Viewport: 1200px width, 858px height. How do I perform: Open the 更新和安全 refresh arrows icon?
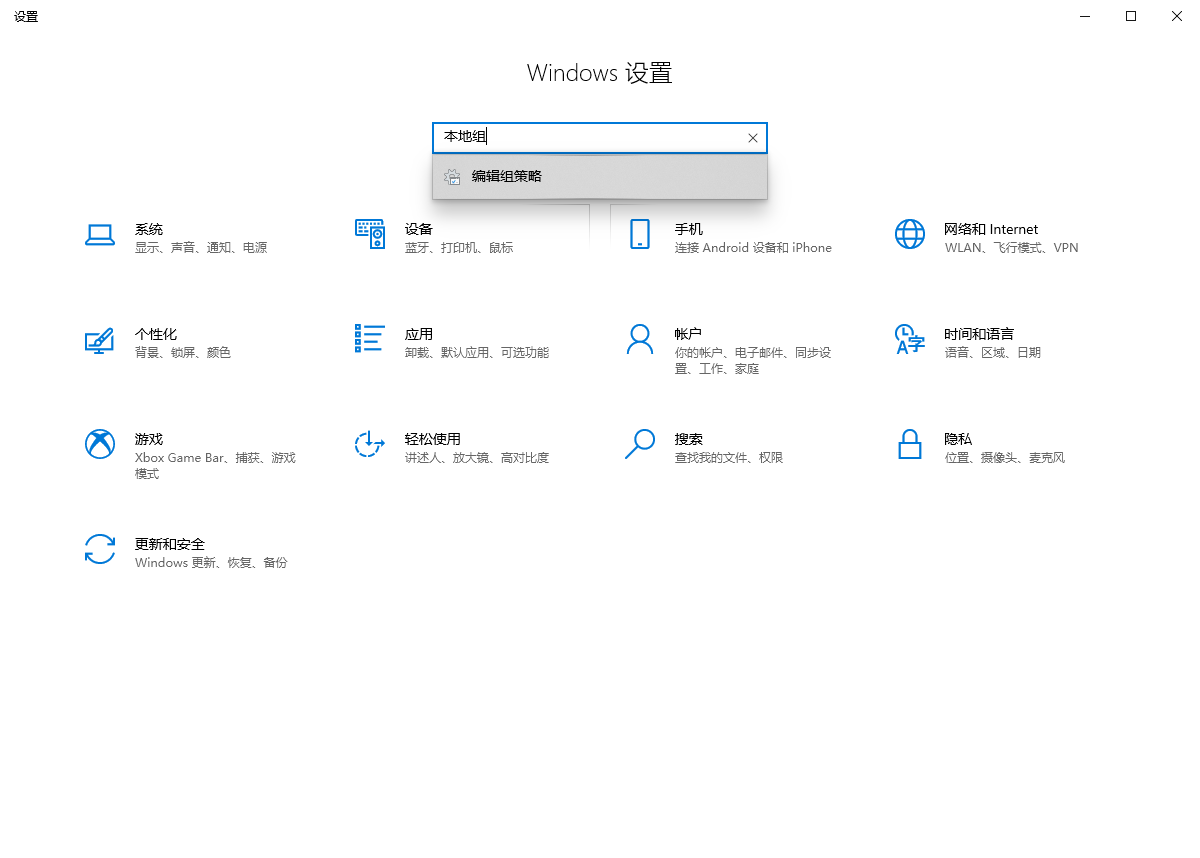pyautogui.click(x=100, y=549)
